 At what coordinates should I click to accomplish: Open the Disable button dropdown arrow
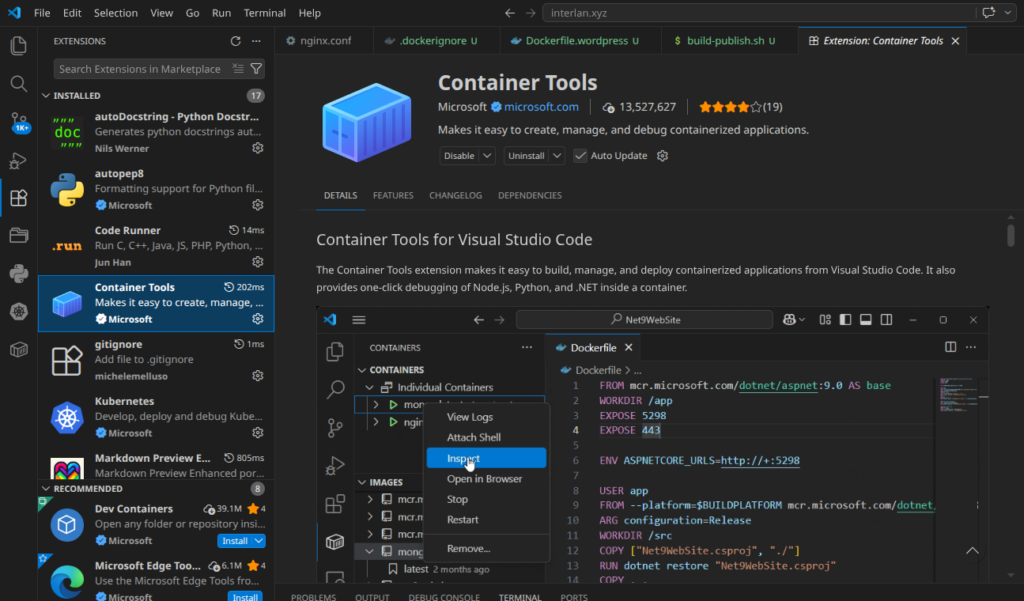coord(487,155)
